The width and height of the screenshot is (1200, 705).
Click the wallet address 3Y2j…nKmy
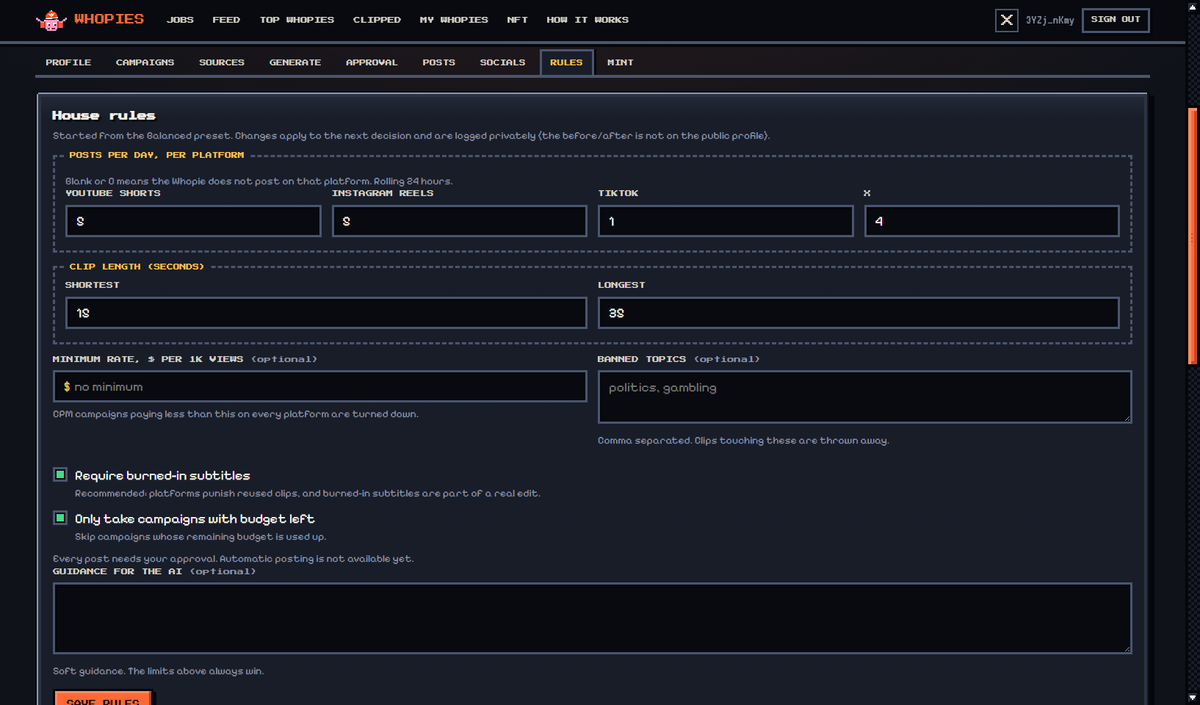click(1050, 20)
